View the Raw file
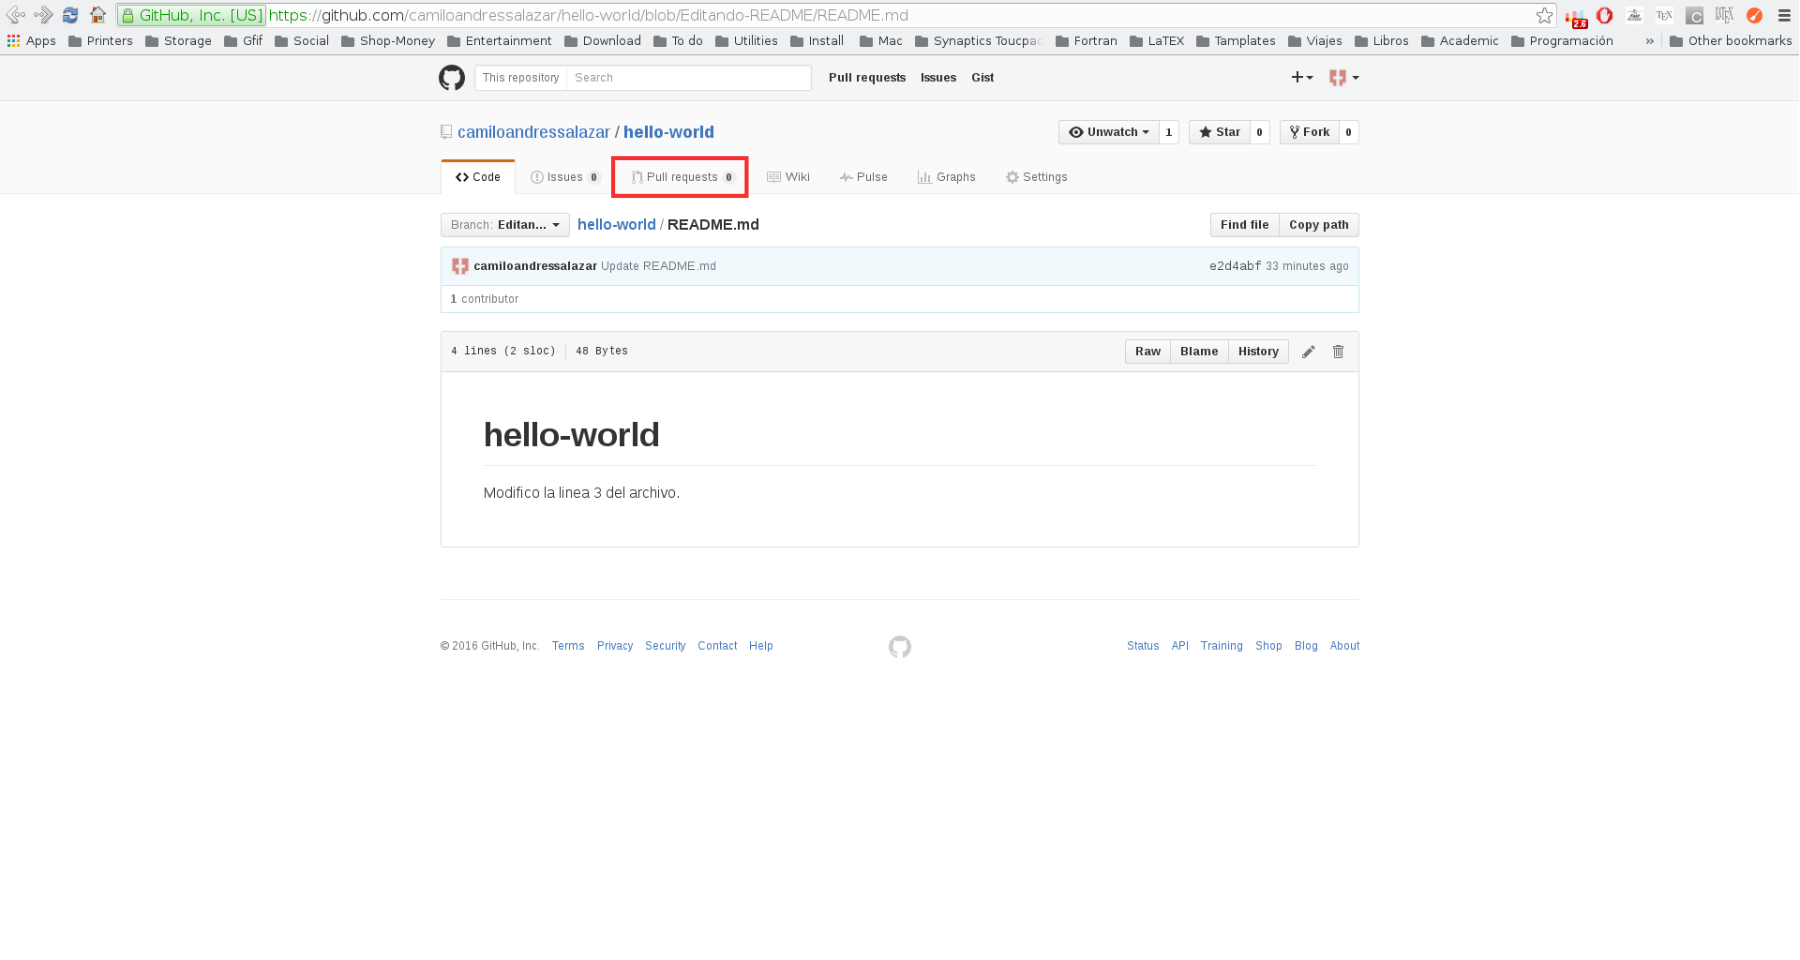The height and width of the screenshot is (960, 1800). 1148,352
